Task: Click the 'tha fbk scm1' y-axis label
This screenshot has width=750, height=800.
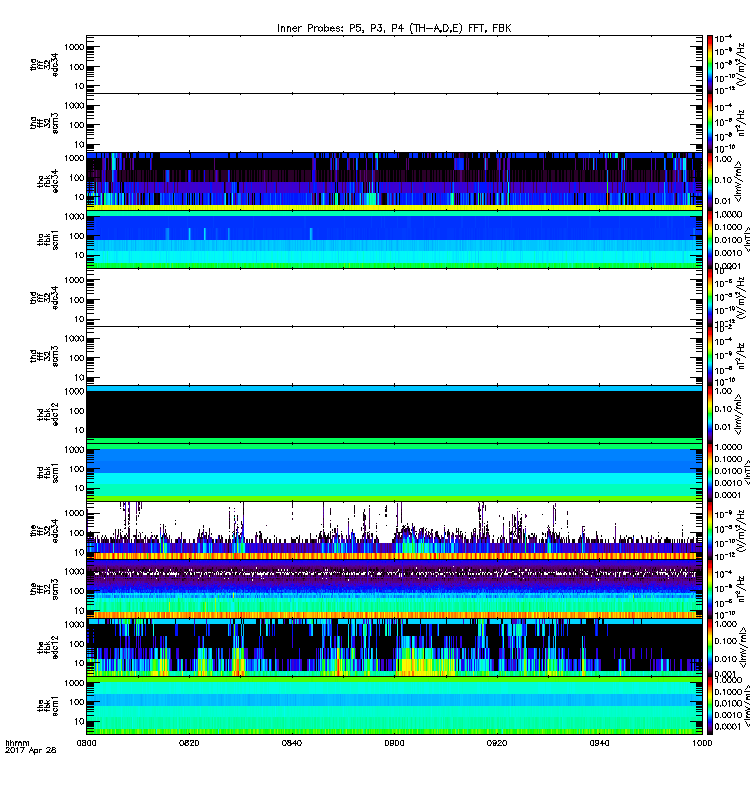Action: point(48,240)
